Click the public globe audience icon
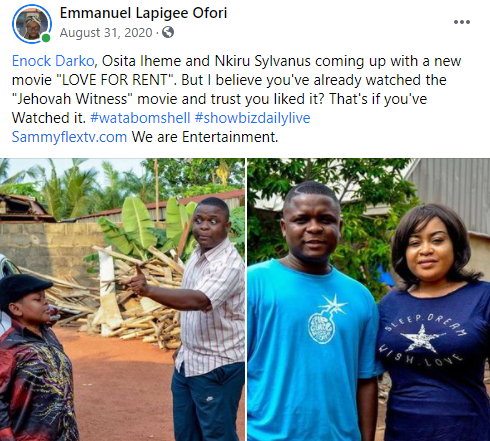Viewport: 490px width, 441px height. (x=168, y=32)
